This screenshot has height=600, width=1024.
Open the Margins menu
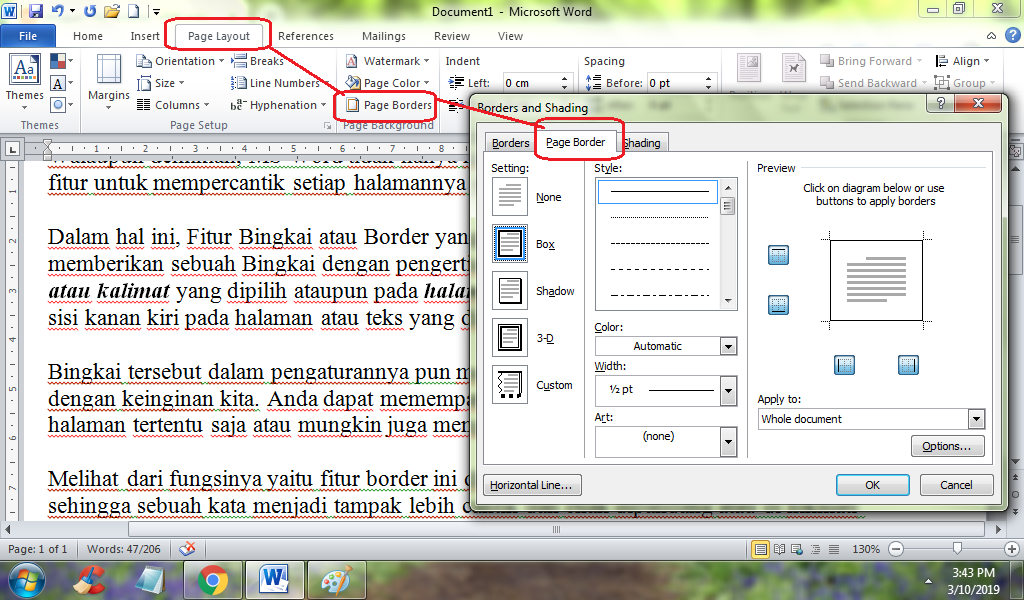click(x=108, y=82)
